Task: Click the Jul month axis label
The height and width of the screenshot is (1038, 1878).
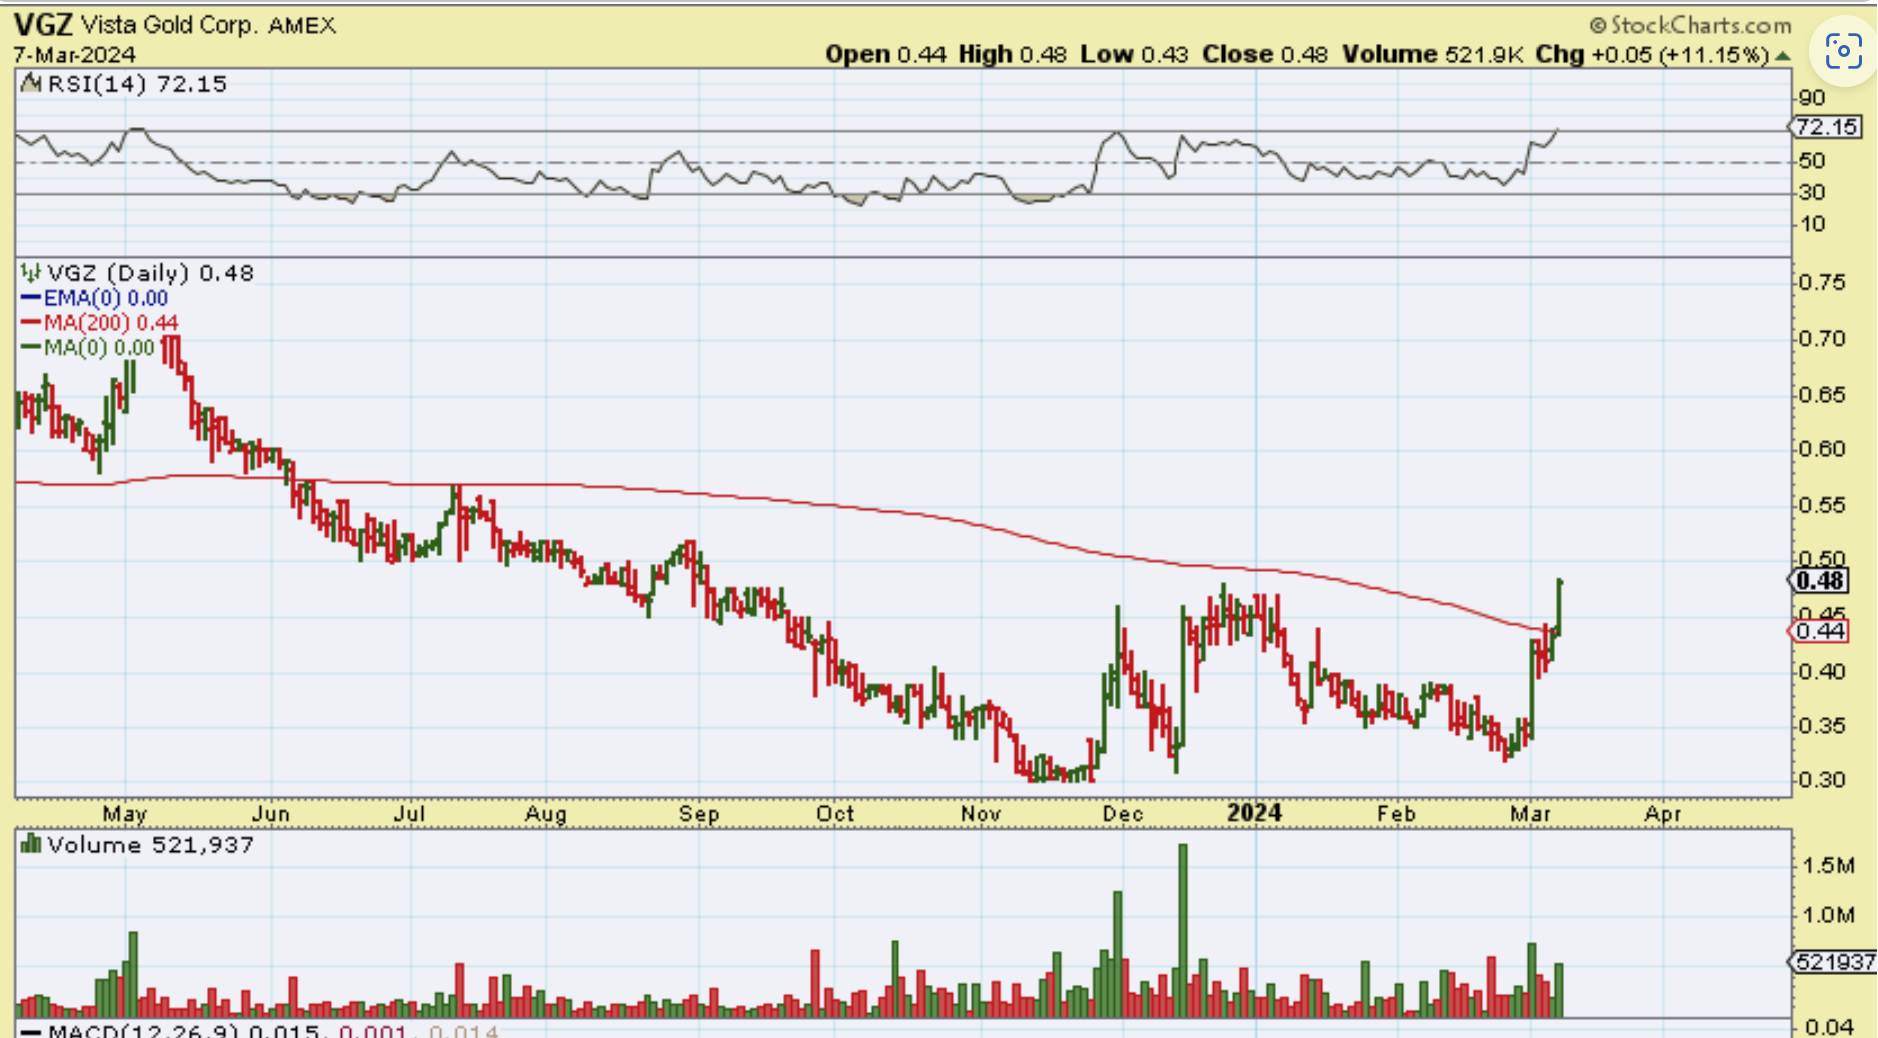Action: pyautogui.click(x=410, y=814)
